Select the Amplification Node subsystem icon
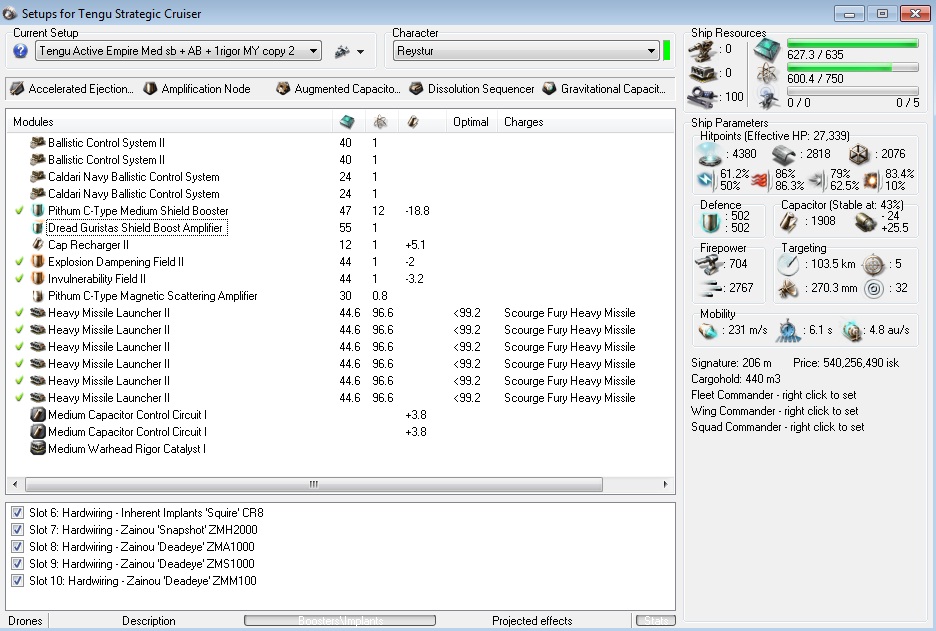 tap(150, 89)
